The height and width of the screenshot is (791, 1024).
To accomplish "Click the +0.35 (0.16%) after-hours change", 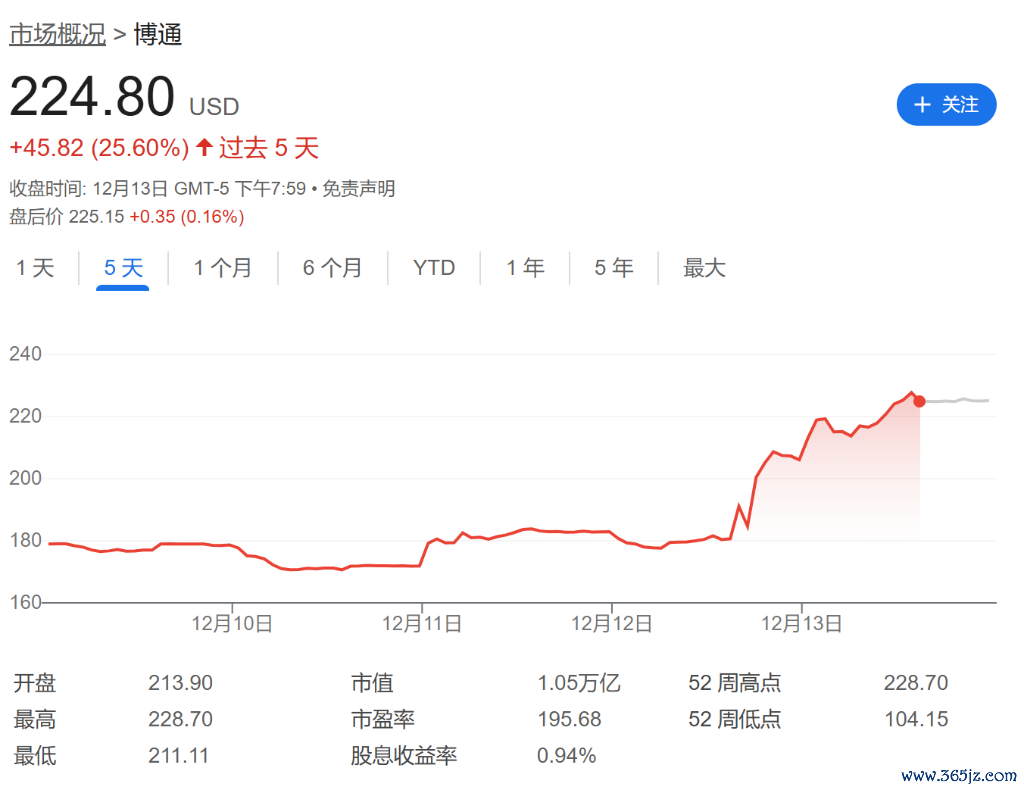I will point(187,217).
